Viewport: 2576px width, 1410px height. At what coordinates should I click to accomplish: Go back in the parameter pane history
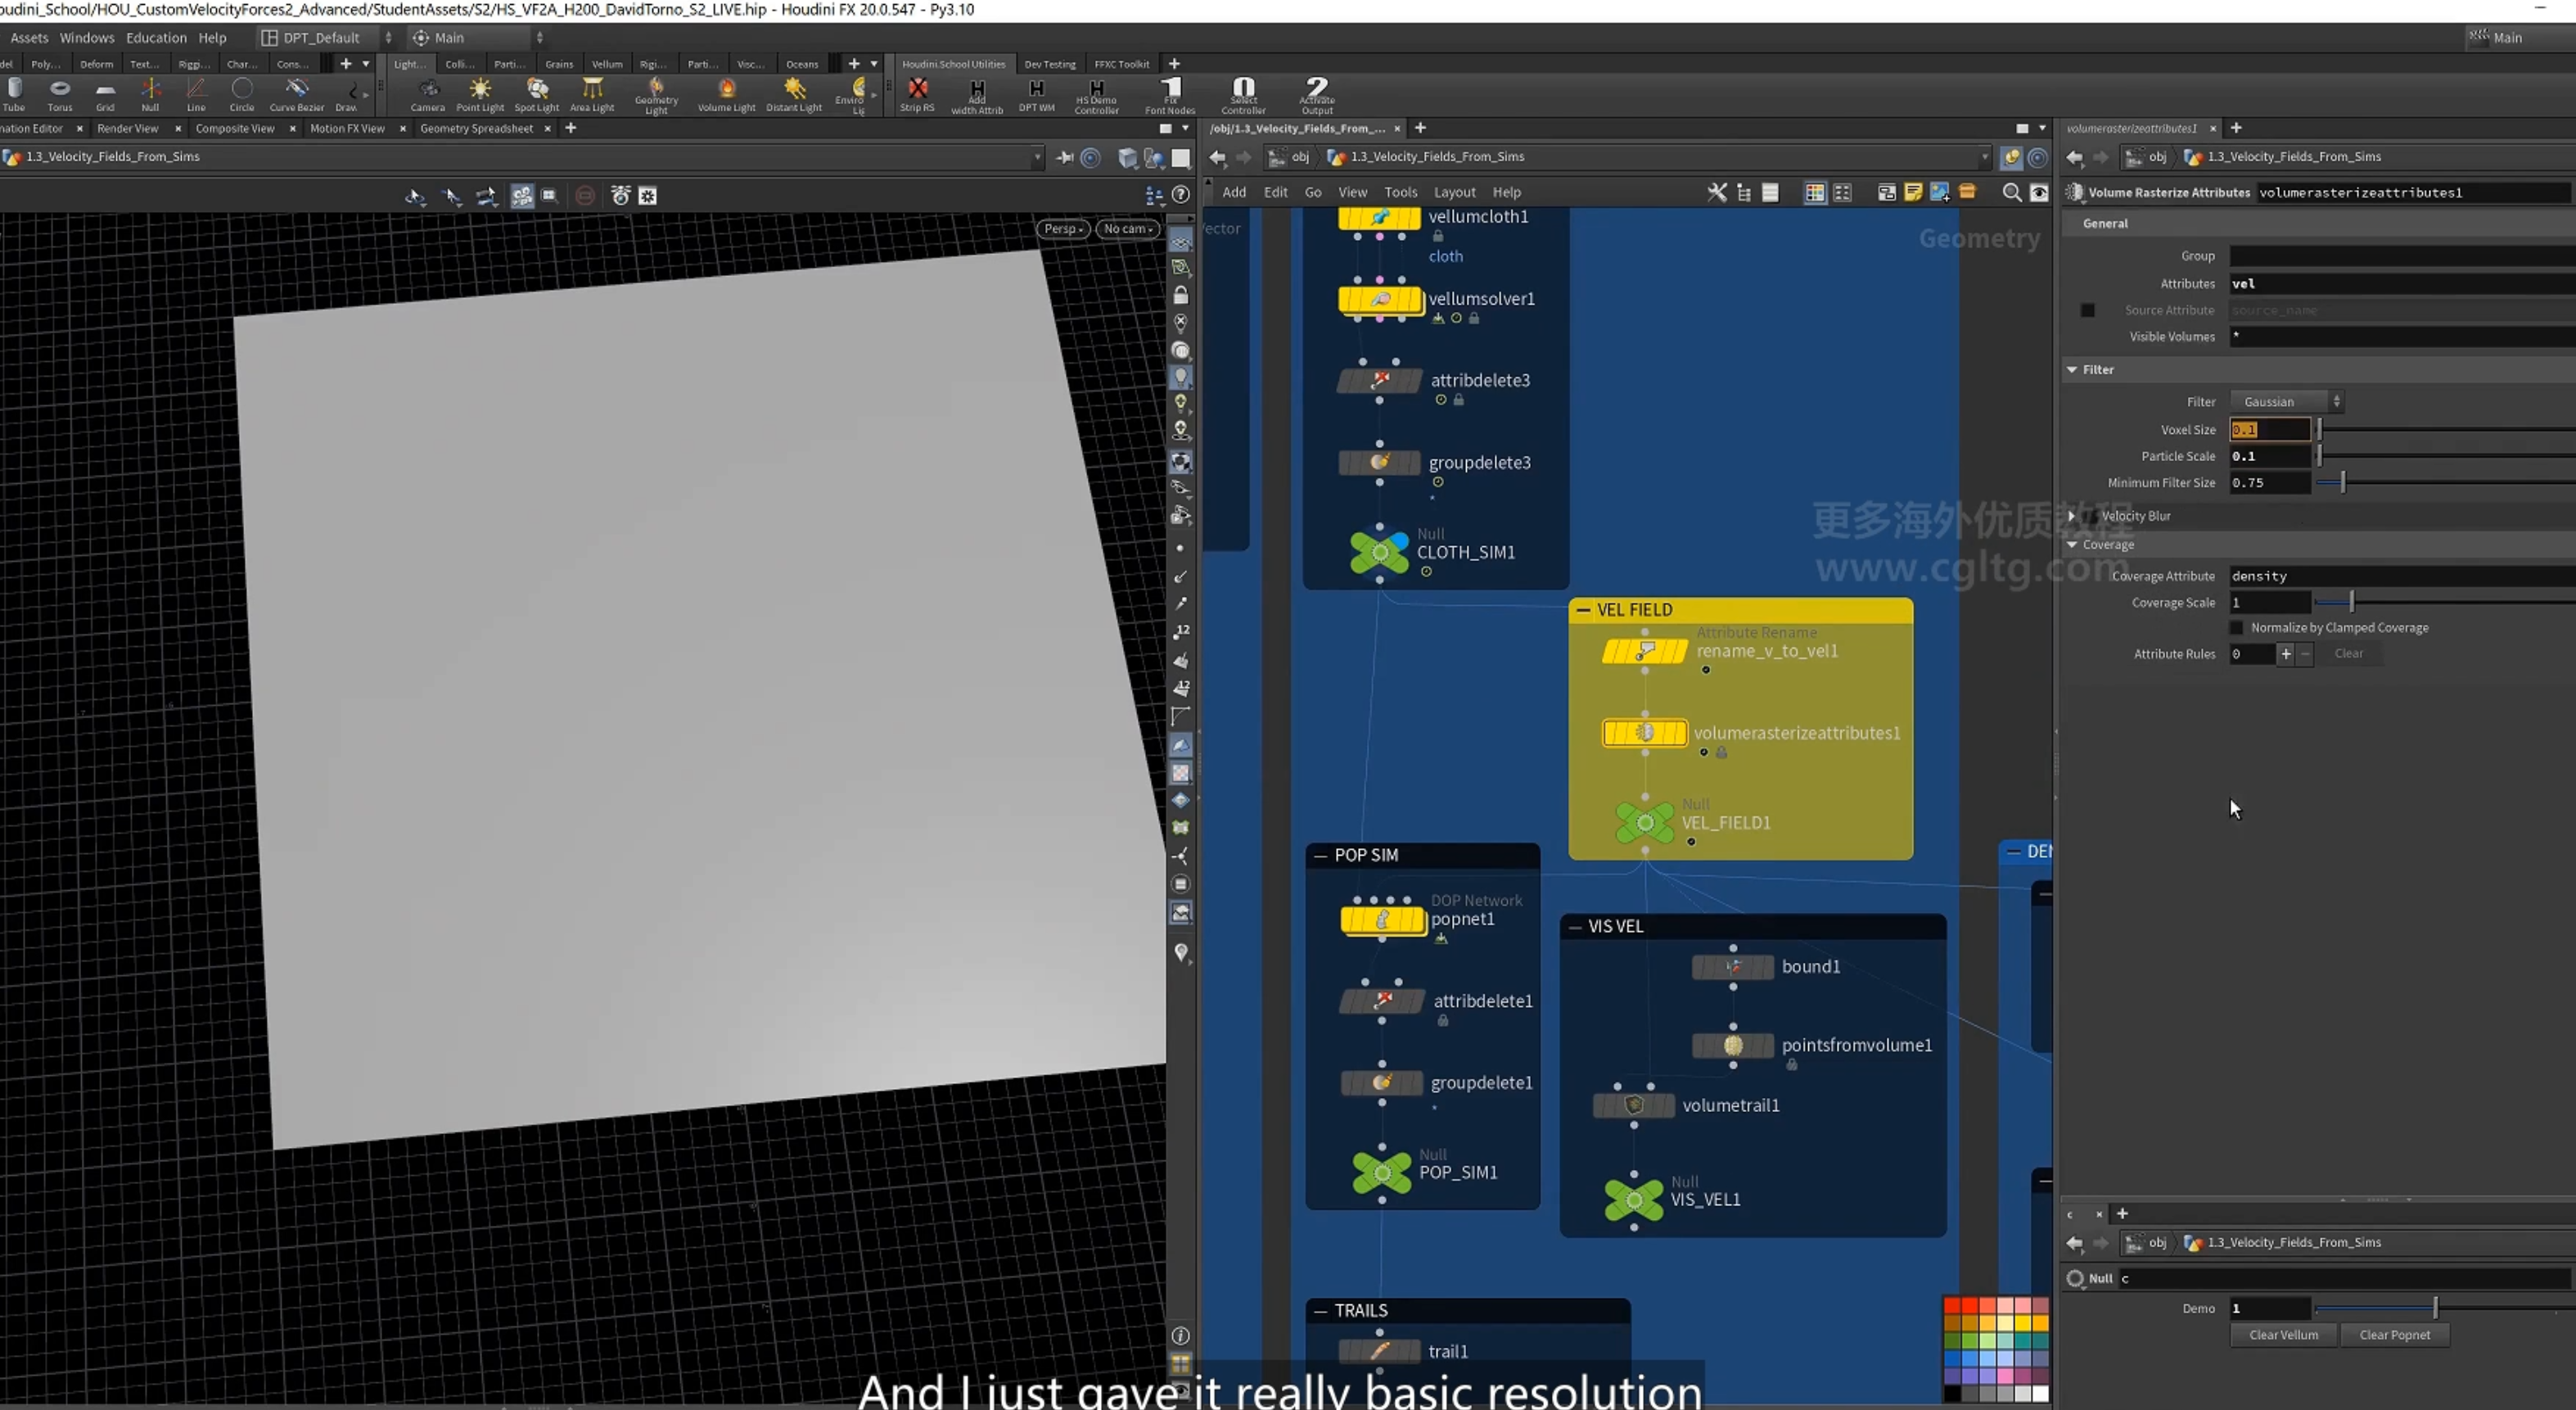pyautogui.click(x=2075, y=157)
